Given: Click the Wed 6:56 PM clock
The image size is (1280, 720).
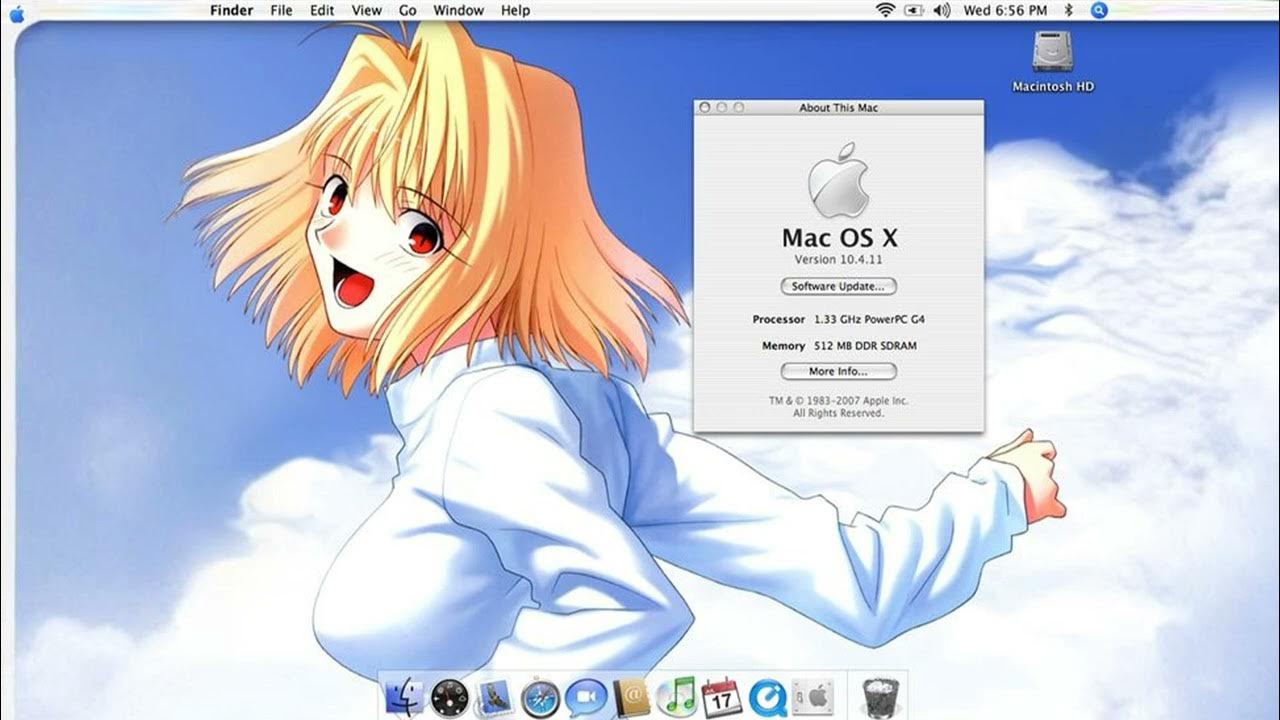Looking at the screenshot, I should 1005,10.
